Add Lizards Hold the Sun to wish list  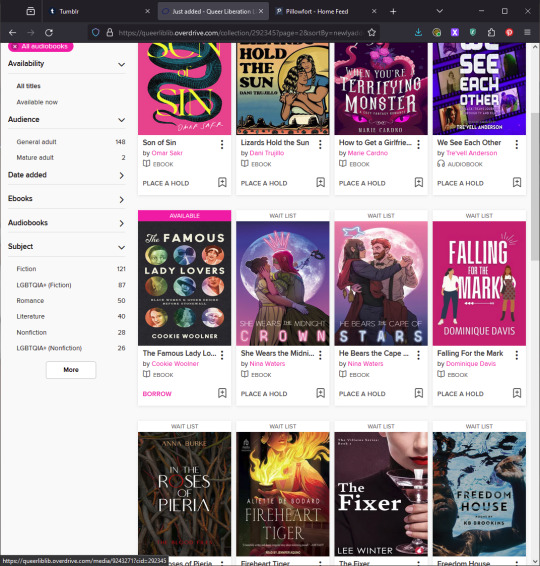[x=321, y=182]
